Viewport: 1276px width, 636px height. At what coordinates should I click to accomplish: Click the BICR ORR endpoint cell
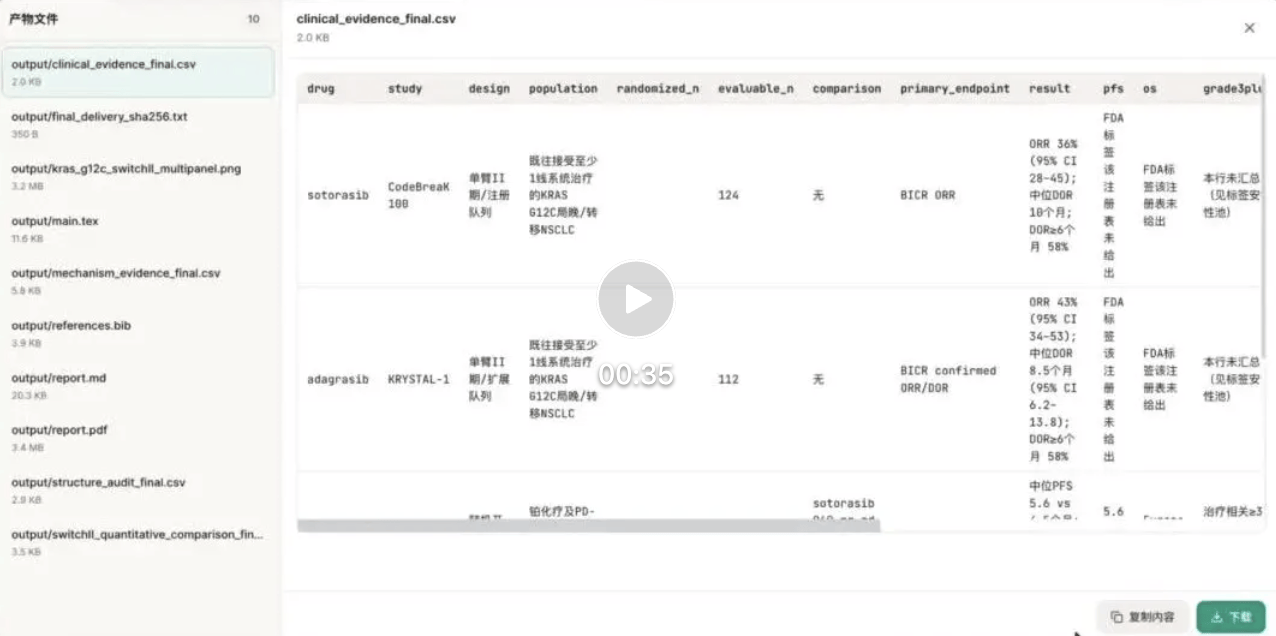(x=927, y=195)
